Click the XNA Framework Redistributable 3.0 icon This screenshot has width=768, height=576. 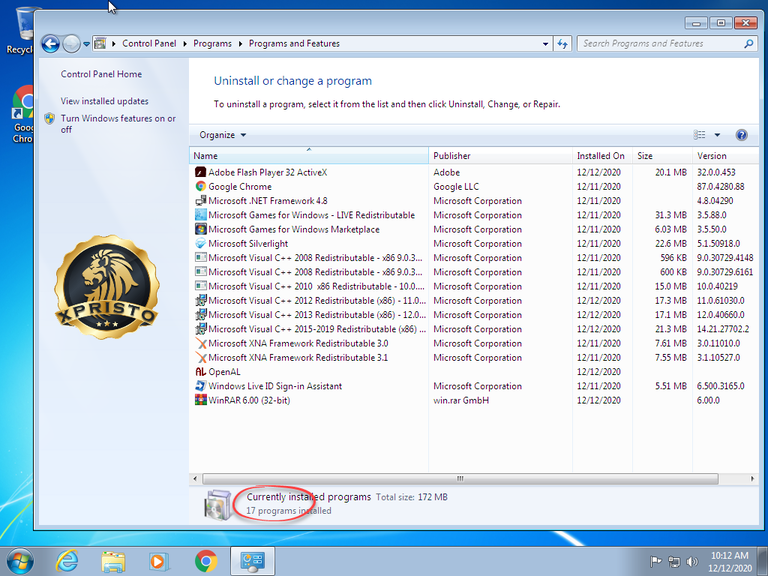coord(200,343)
